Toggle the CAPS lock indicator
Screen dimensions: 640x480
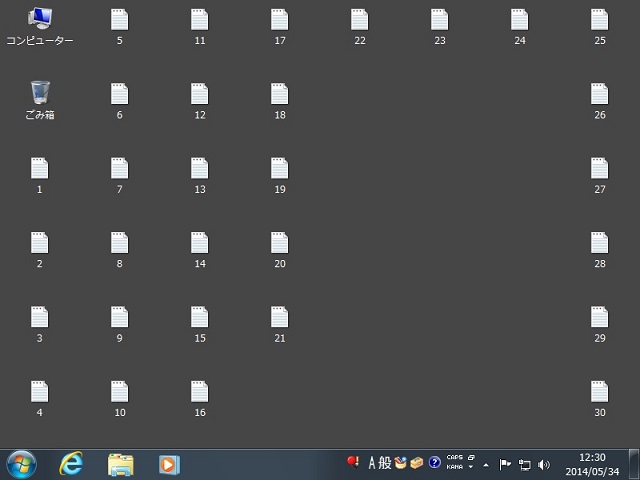click(x=454, y=458)
